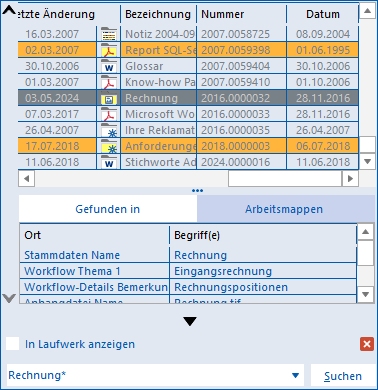Click the note icon of Notiz 2004-09 row

tap(109, 34)
